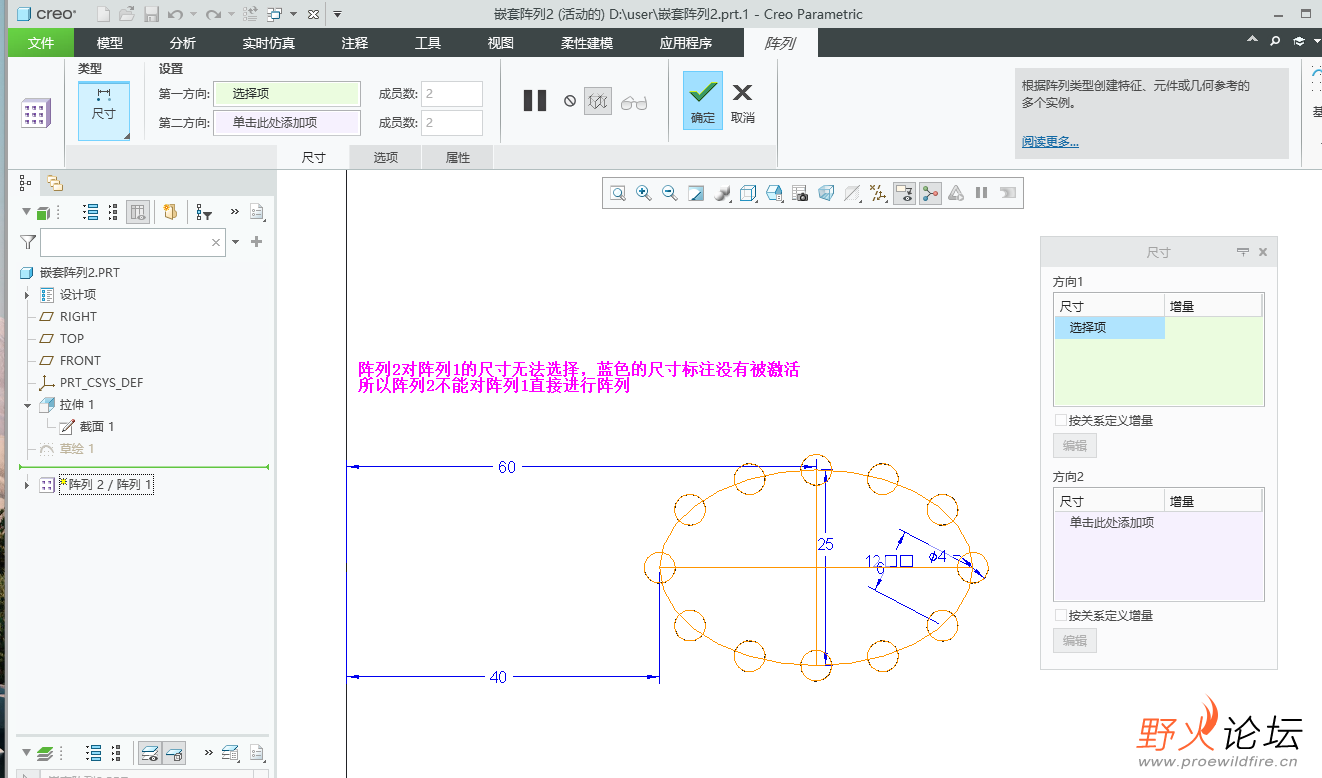This screenshot has height=778, width=1322.
Task: Open the quick access toolbar customize arrow
Action: pos(337,14)
